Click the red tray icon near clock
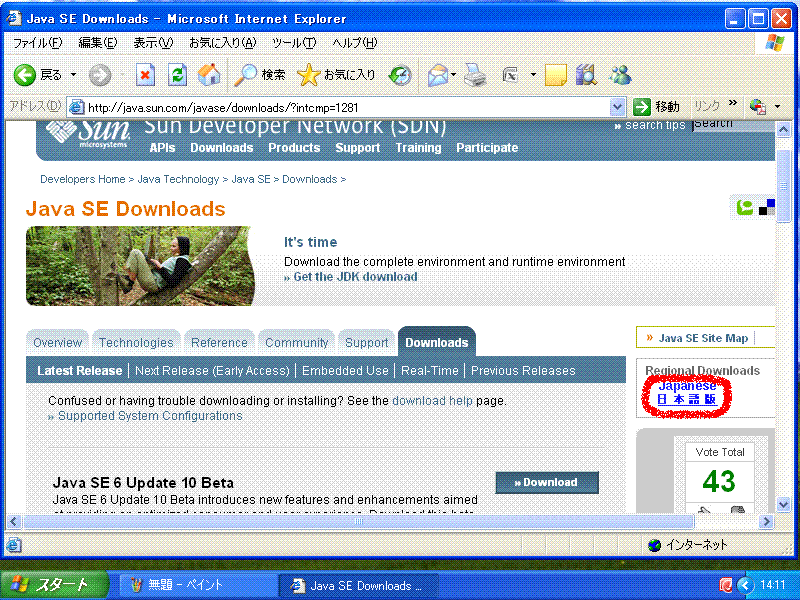This screenshot has width=800, height=600. tap(726, 585)
